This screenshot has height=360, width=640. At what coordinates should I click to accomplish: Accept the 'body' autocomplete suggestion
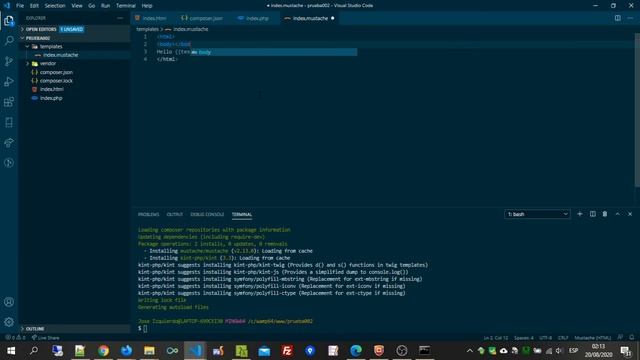tap(274, 52)
